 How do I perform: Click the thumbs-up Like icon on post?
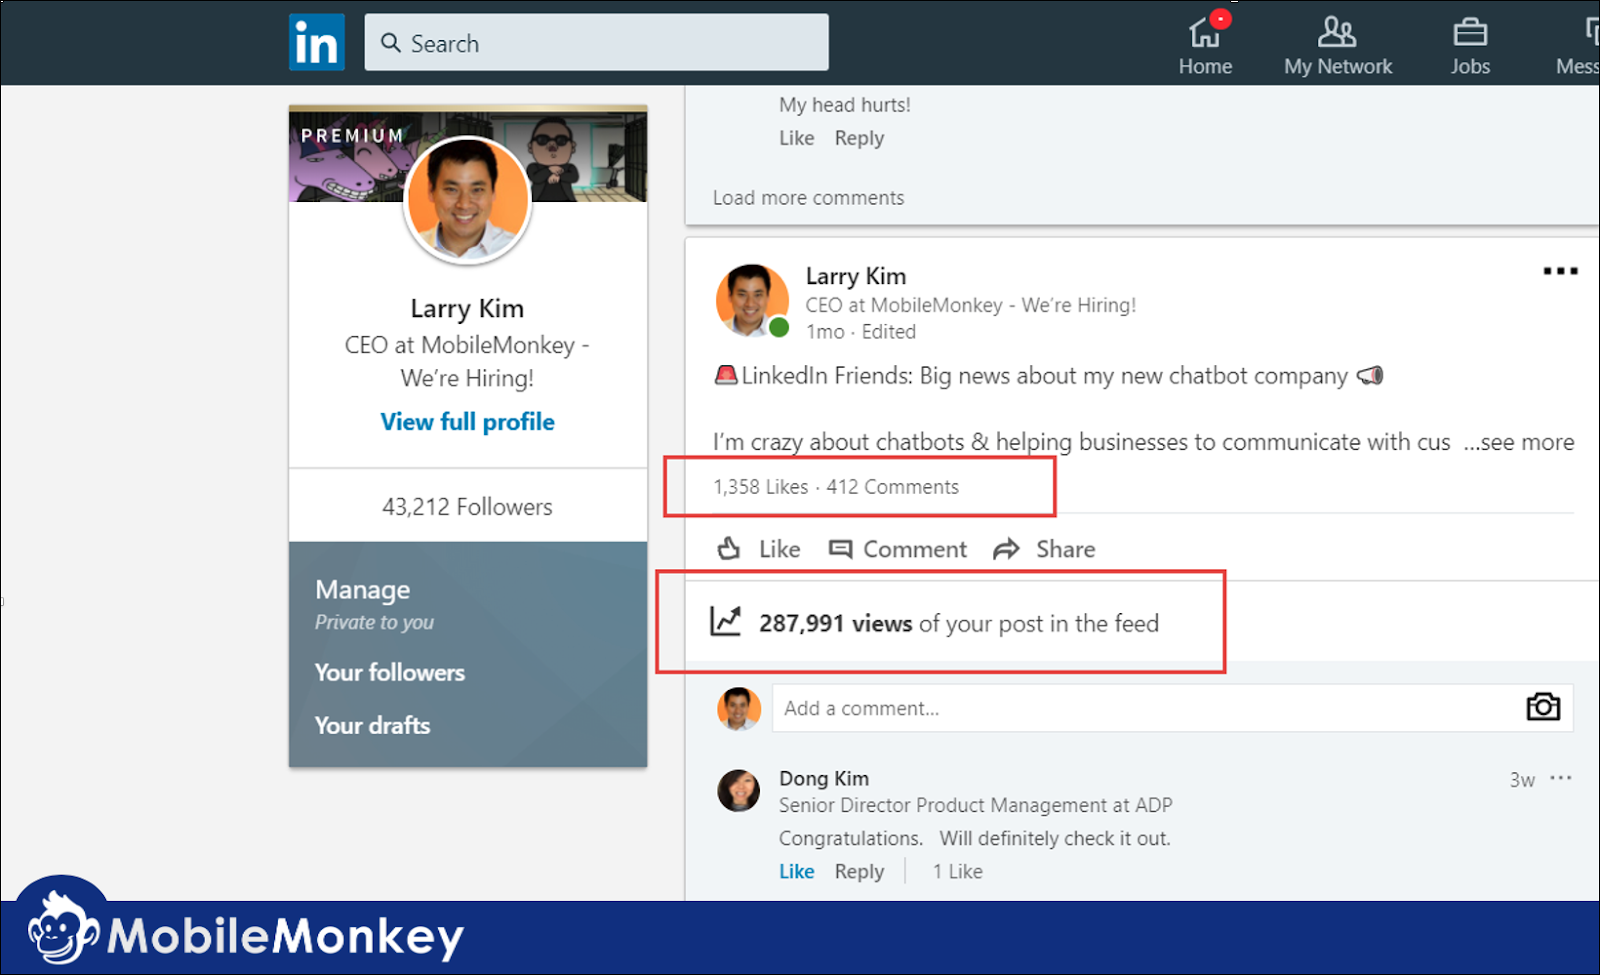(729, 548)
